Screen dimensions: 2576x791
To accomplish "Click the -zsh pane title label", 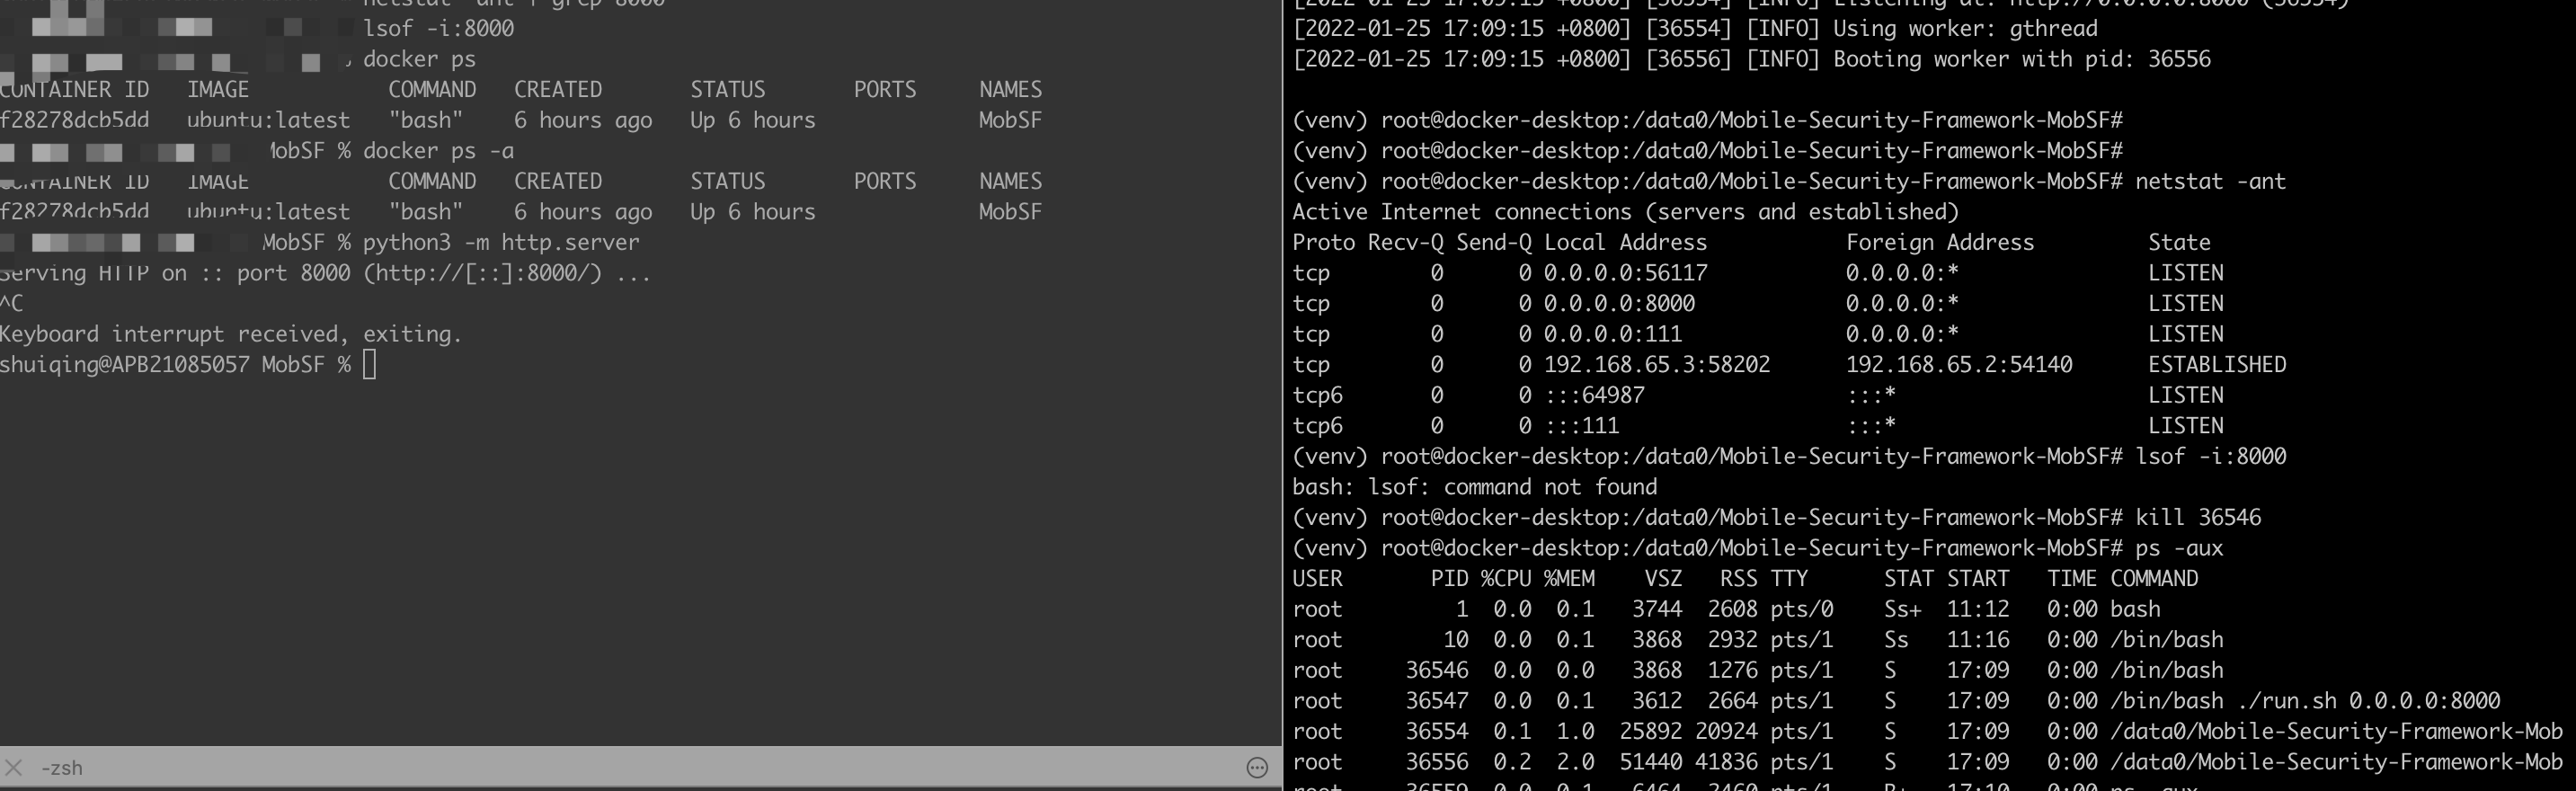I will click(62, 768).
